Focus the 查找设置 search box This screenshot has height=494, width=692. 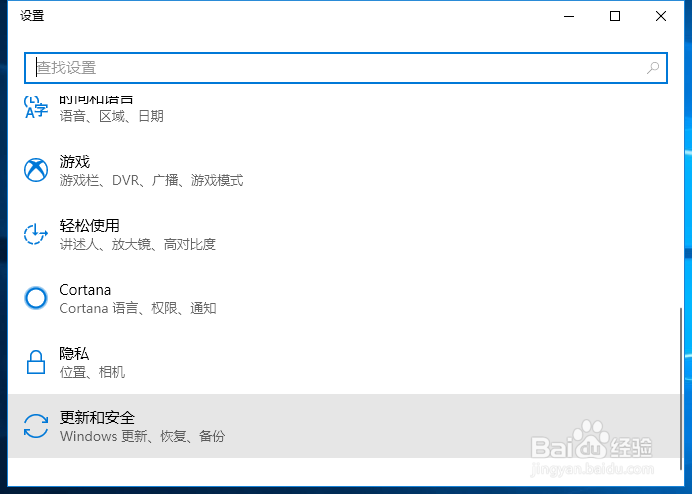(346, 68)
